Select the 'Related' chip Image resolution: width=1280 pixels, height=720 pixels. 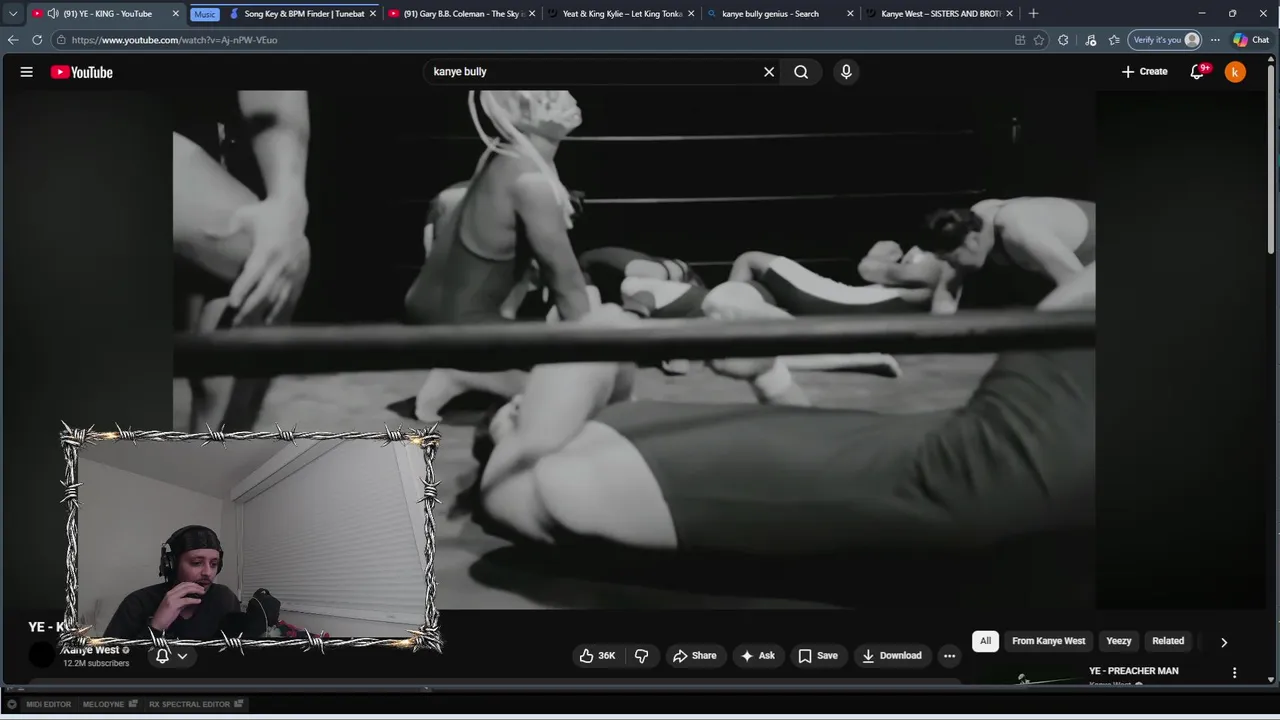tap(1168, 641)
